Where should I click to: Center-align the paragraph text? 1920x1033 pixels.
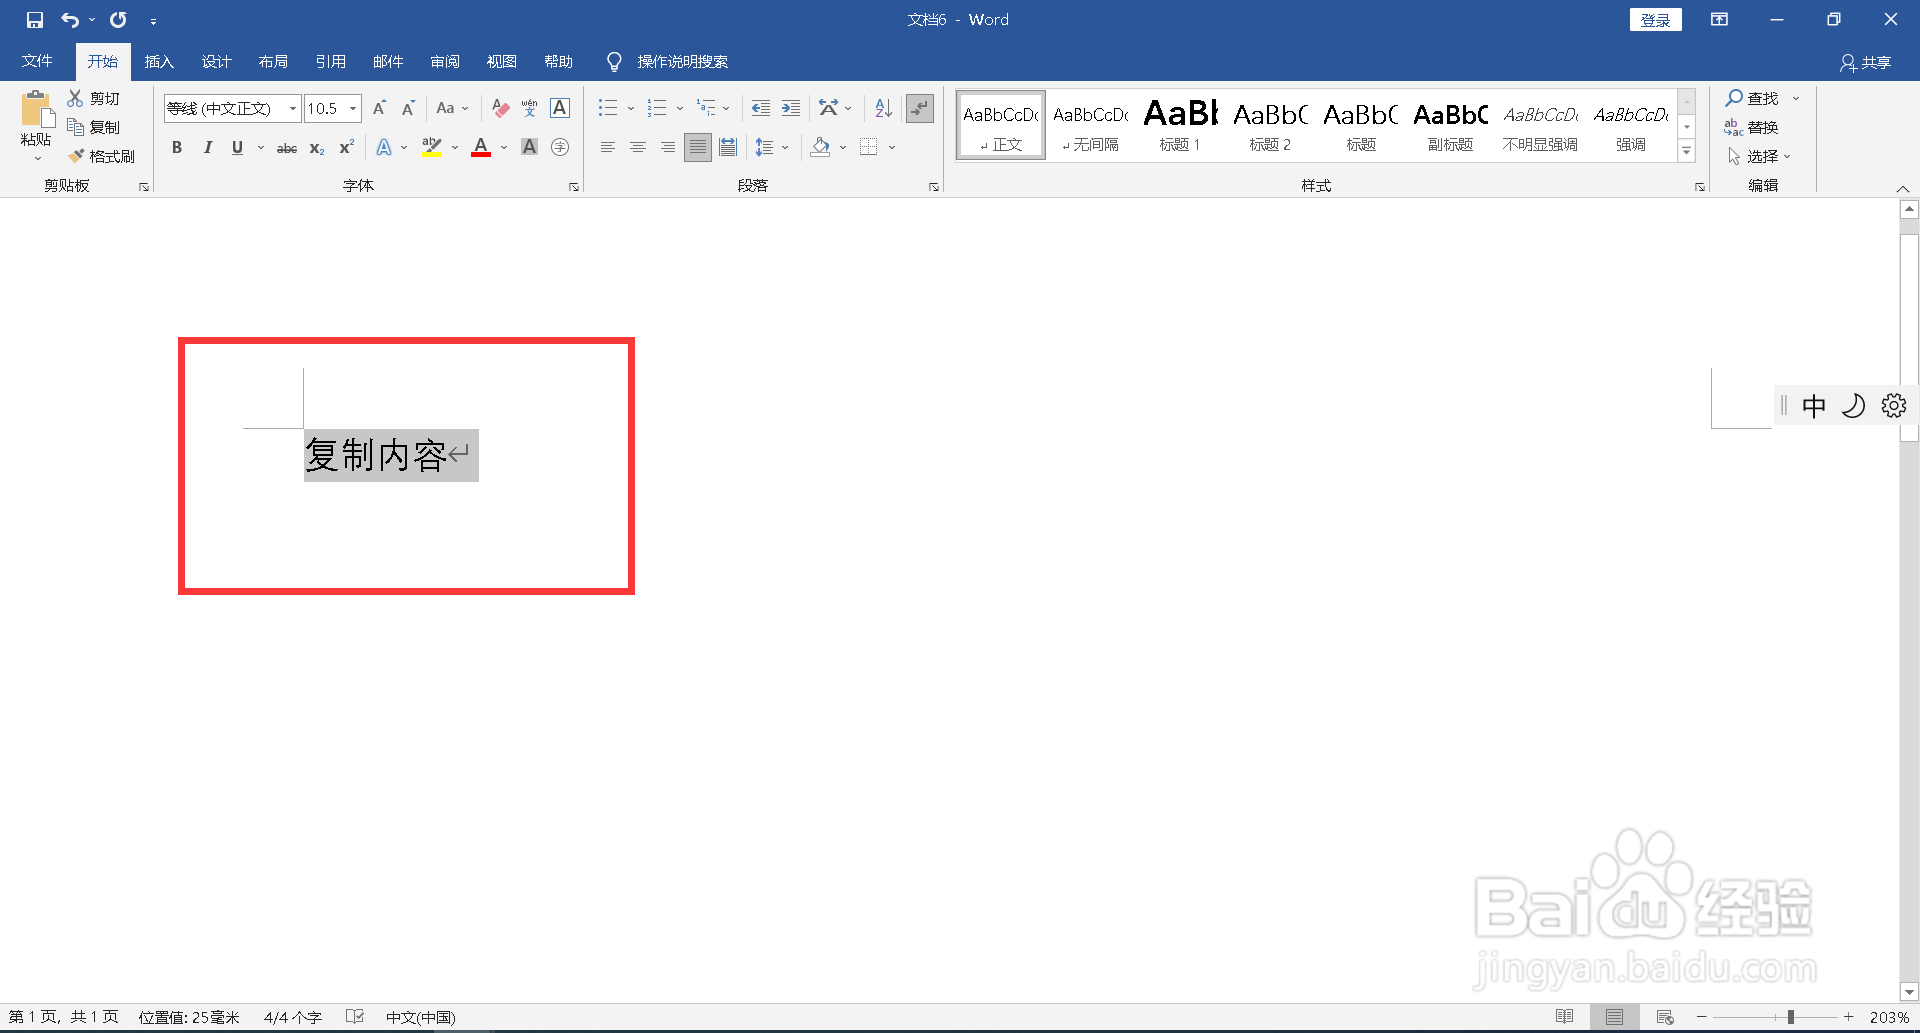point(638,147)
